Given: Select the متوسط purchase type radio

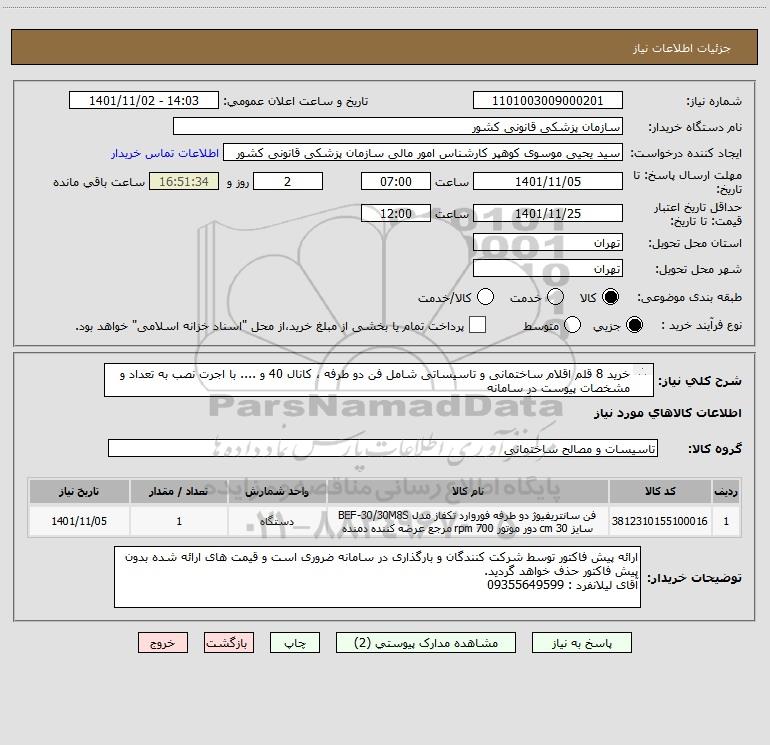Looking at the screenshot, I should pyautogui.click(x=572, y=325).
